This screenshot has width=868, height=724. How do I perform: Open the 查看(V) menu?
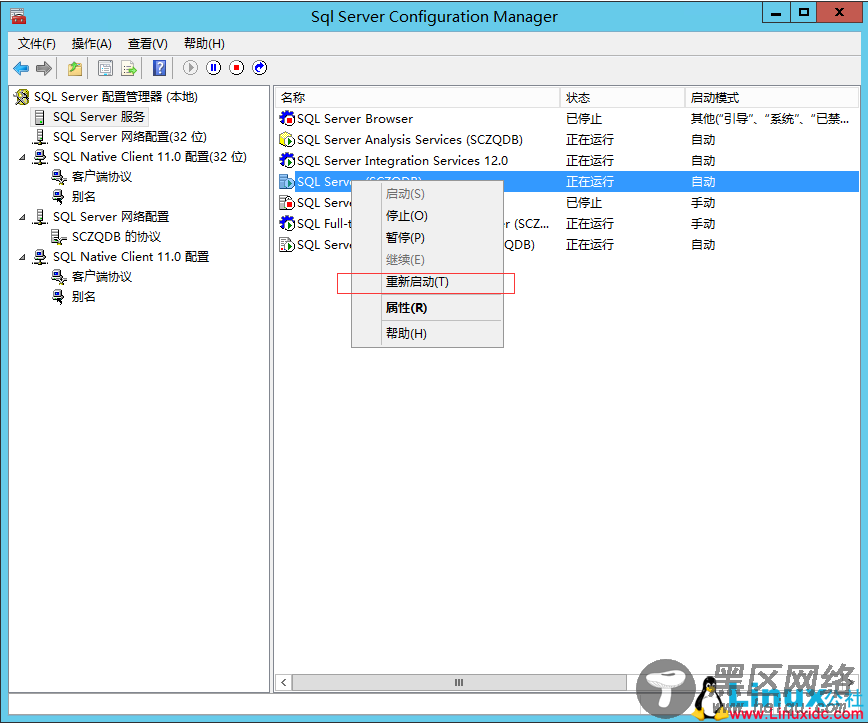point(147,44)
